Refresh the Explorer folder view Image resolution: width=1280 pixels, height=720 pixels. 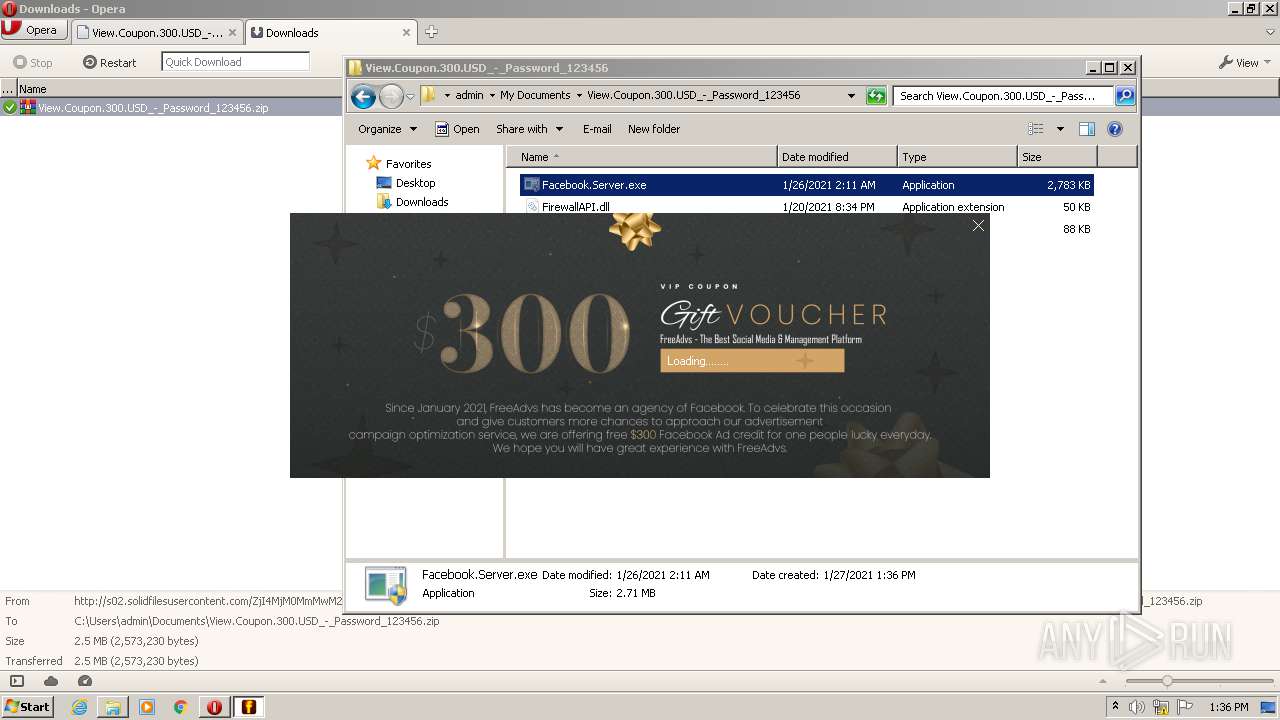click(x=876, y=96)
